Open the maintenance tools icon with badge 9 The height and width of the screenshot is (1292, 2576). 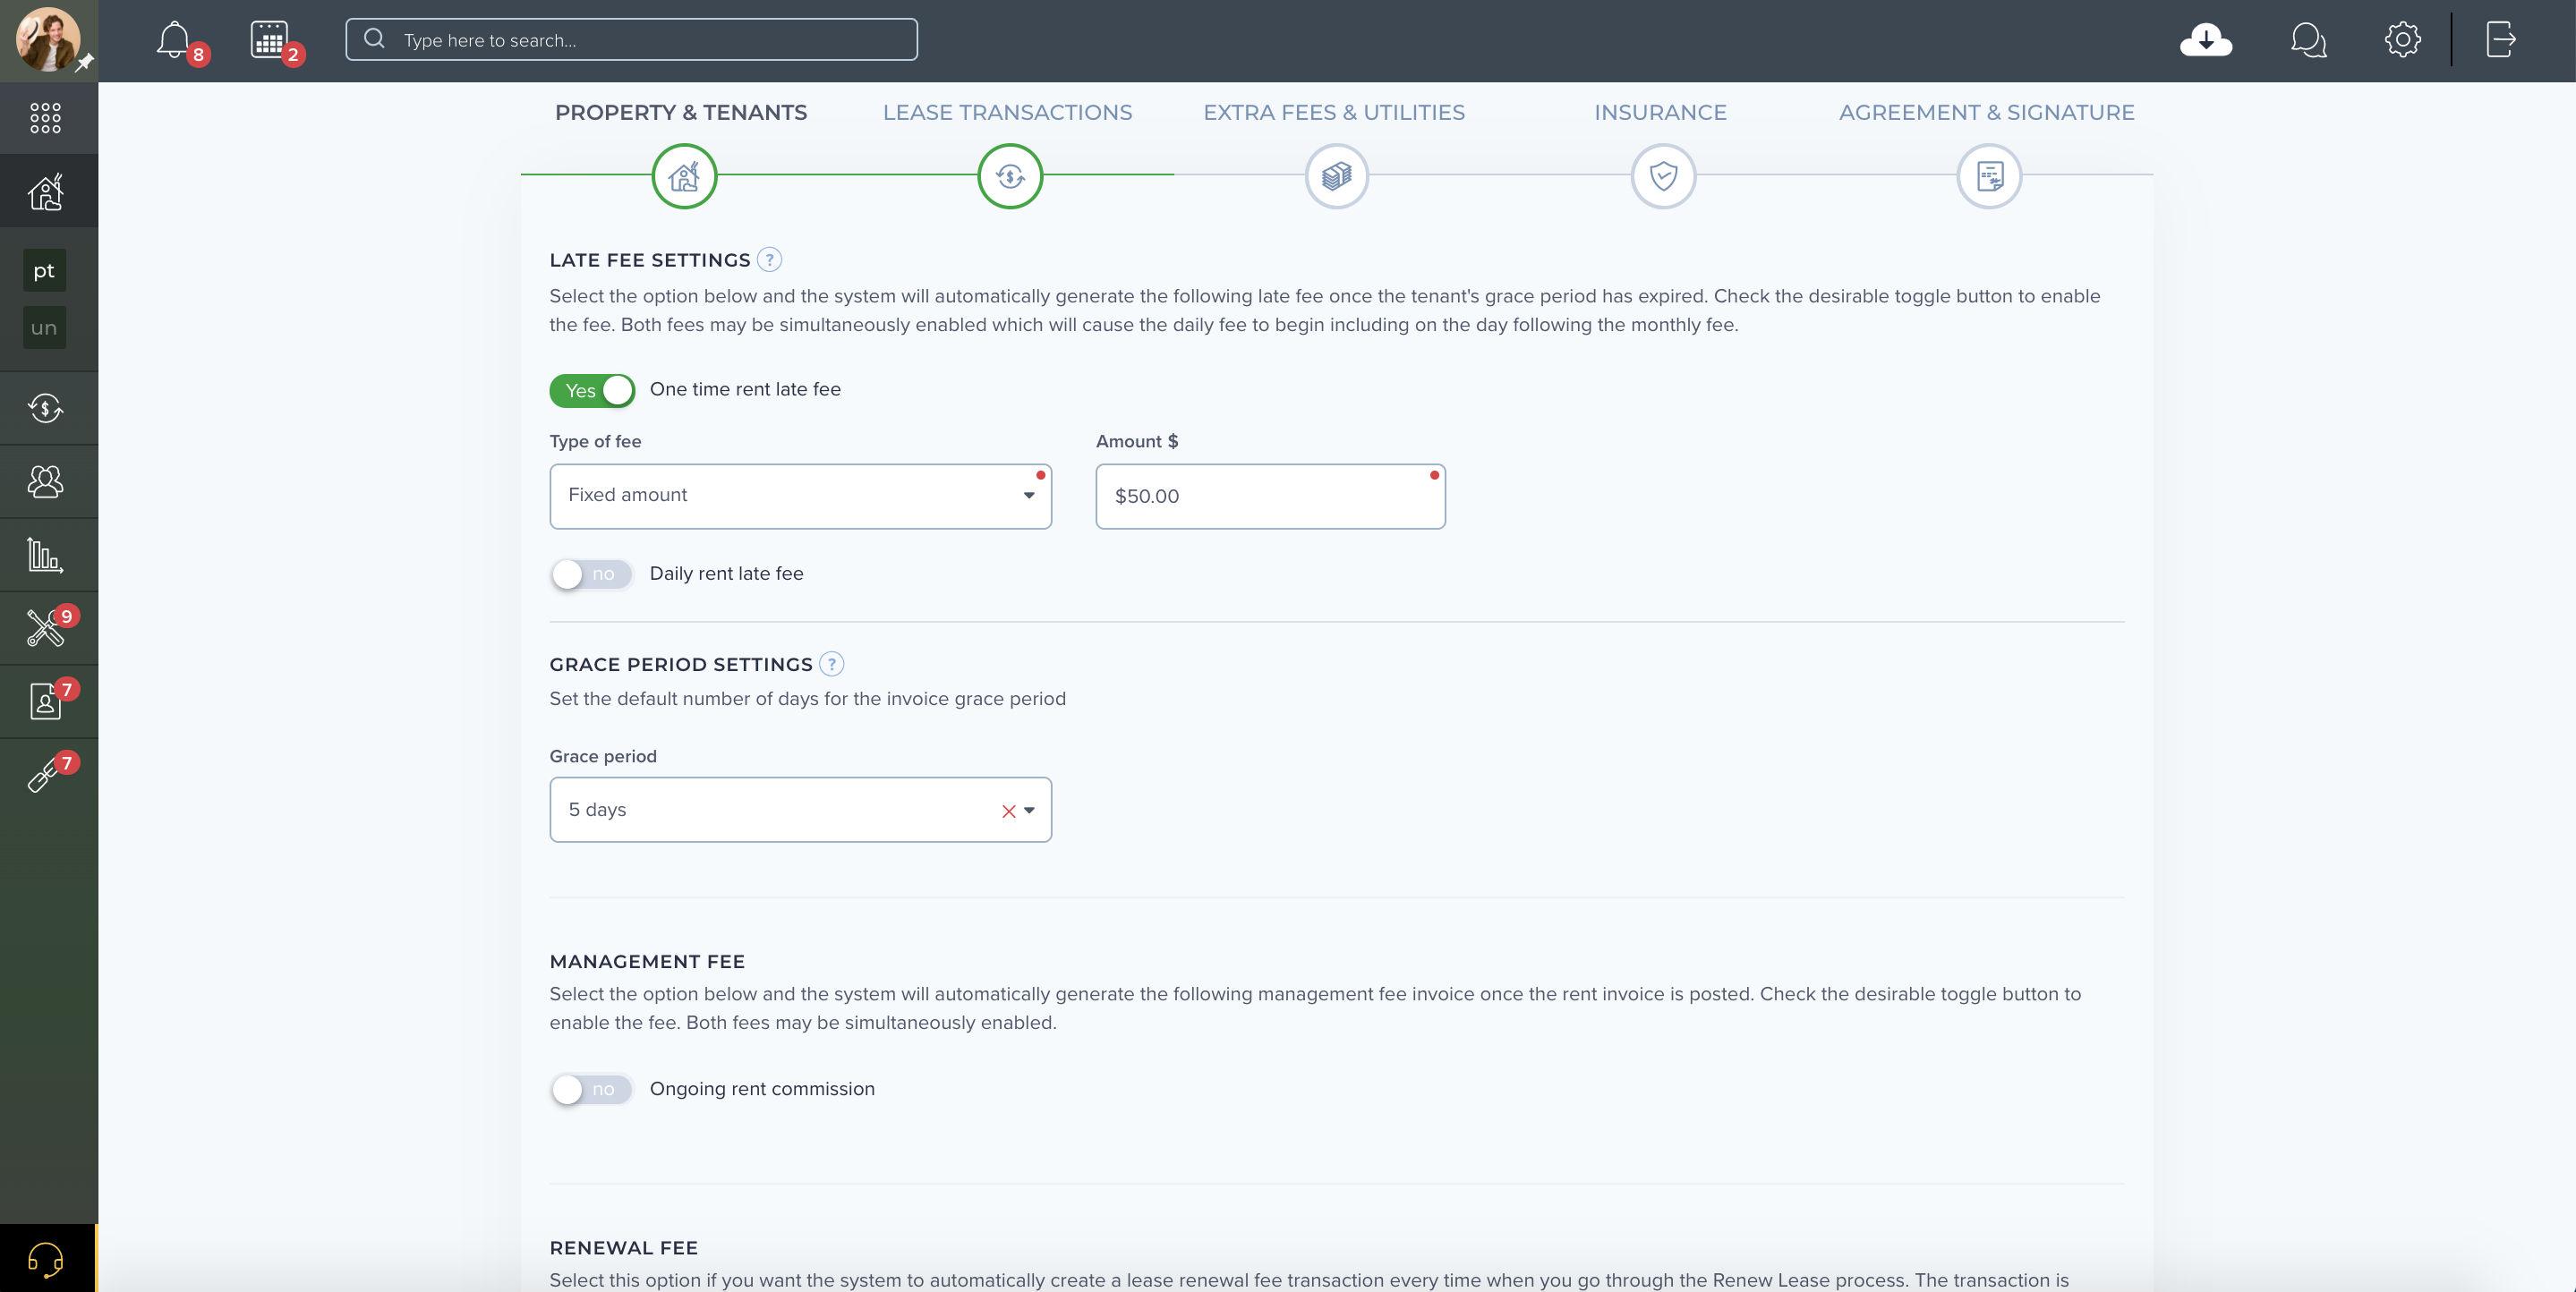(x=45, y=628)
